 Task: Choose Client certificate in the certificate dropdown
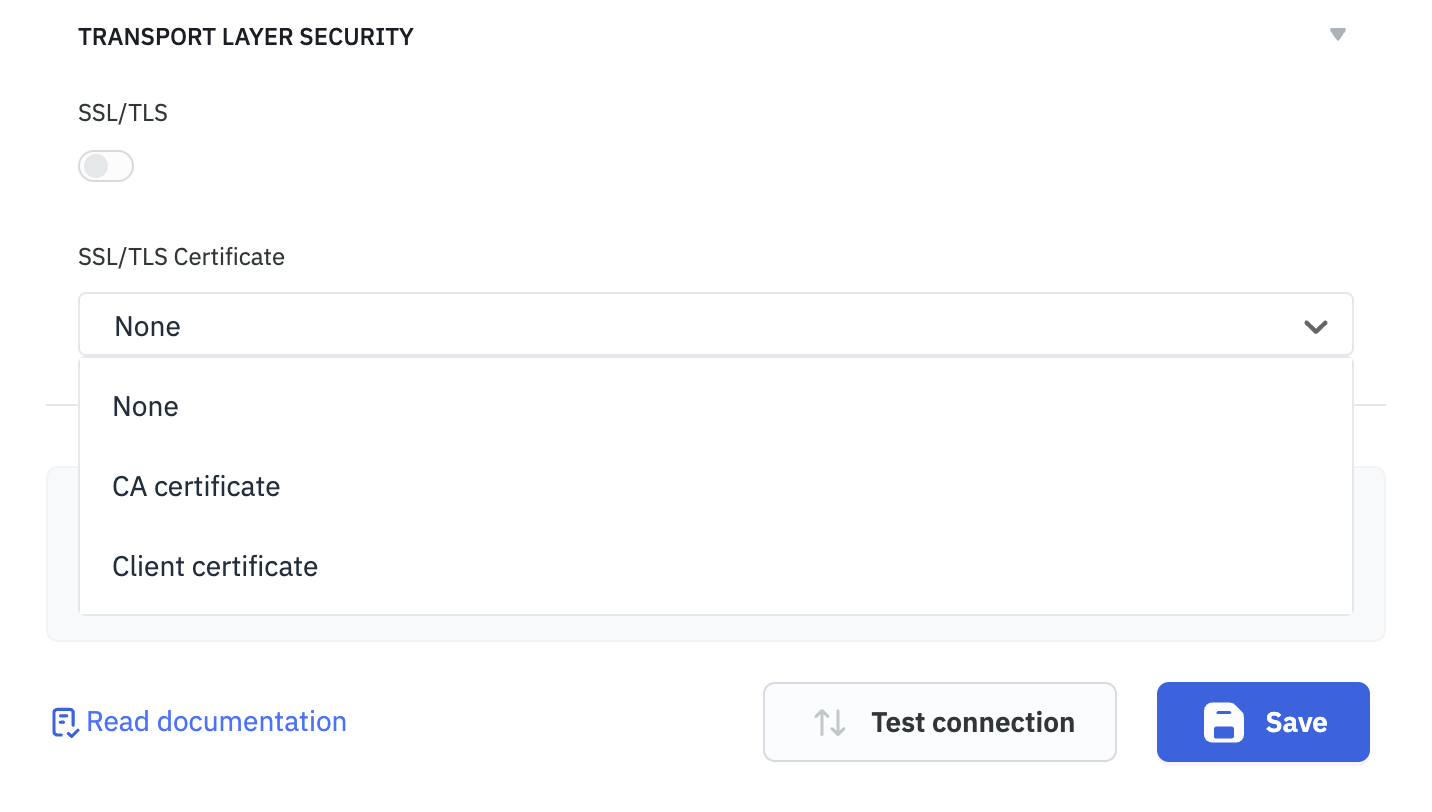pyautogui.click(x=215, y=566)
